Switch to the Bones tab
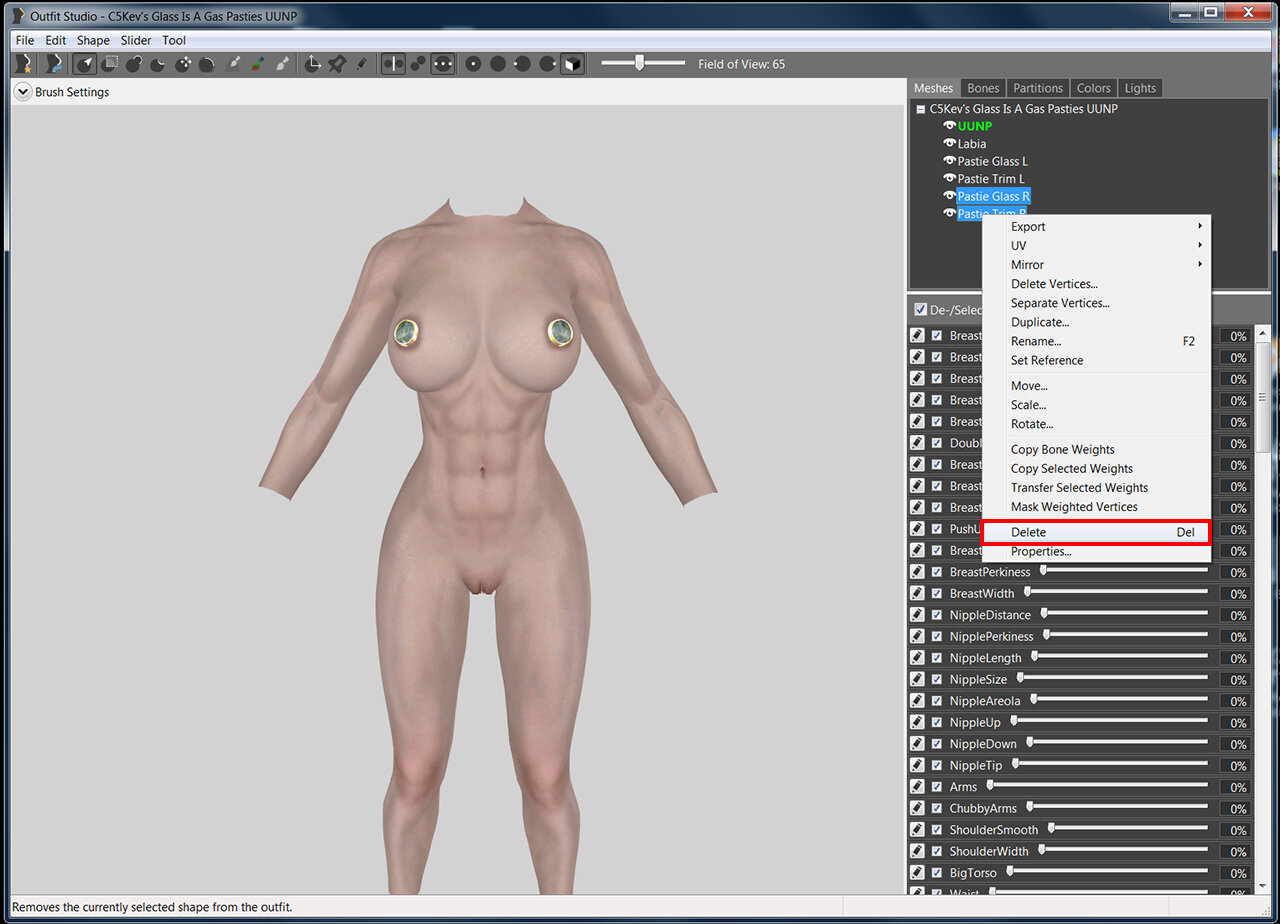 (983, 88)
